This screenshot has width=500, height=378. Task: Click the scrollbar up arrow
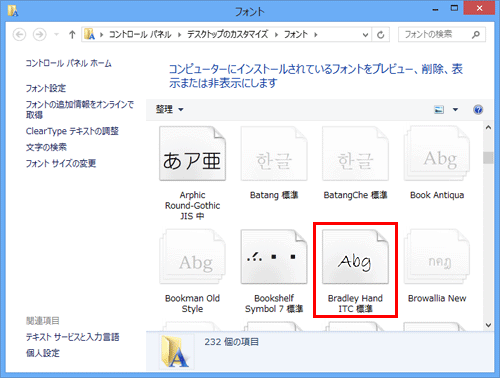tap(488, 127)
